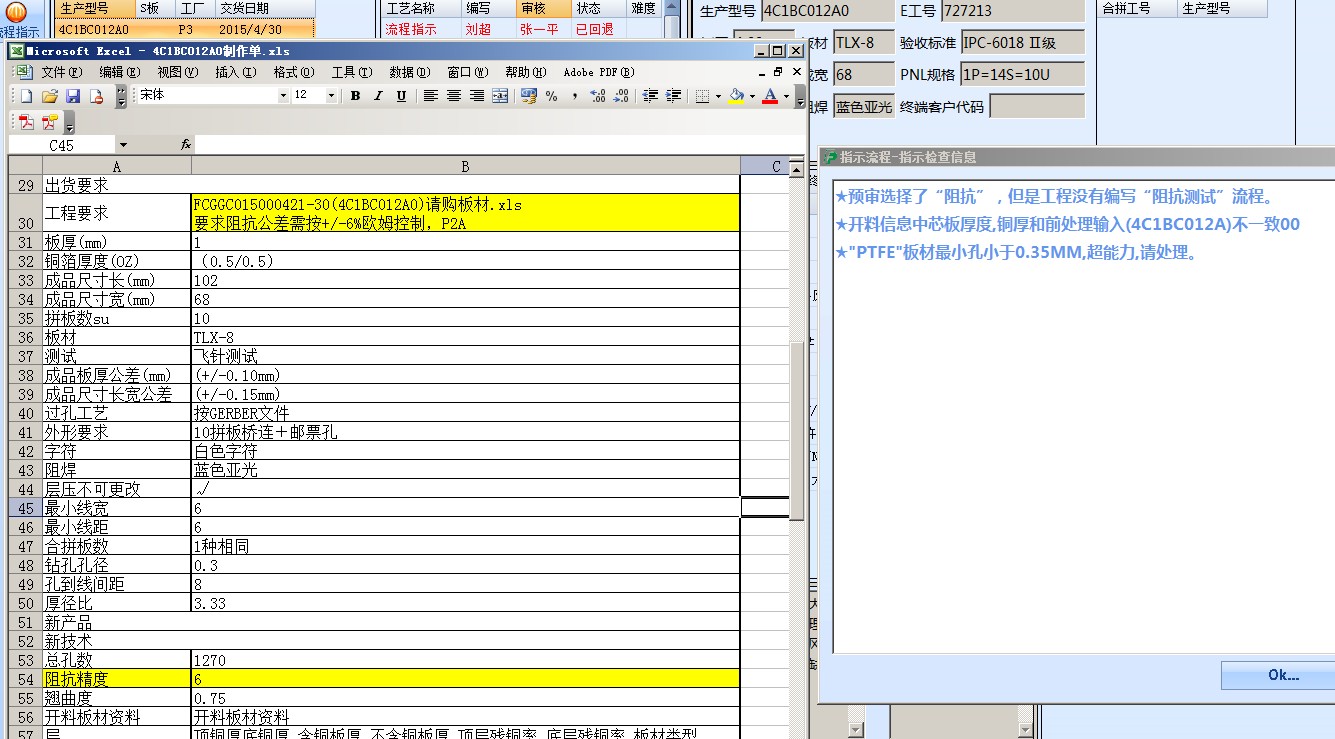Align cell text left

tap(431, 96)
